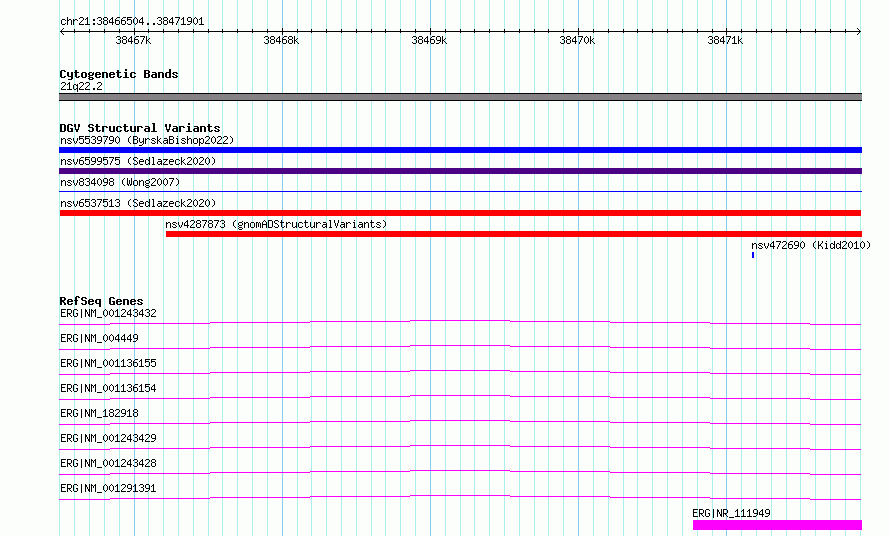Click the gray 21q22.2 cytogenetic band bar

pos(460,97)
